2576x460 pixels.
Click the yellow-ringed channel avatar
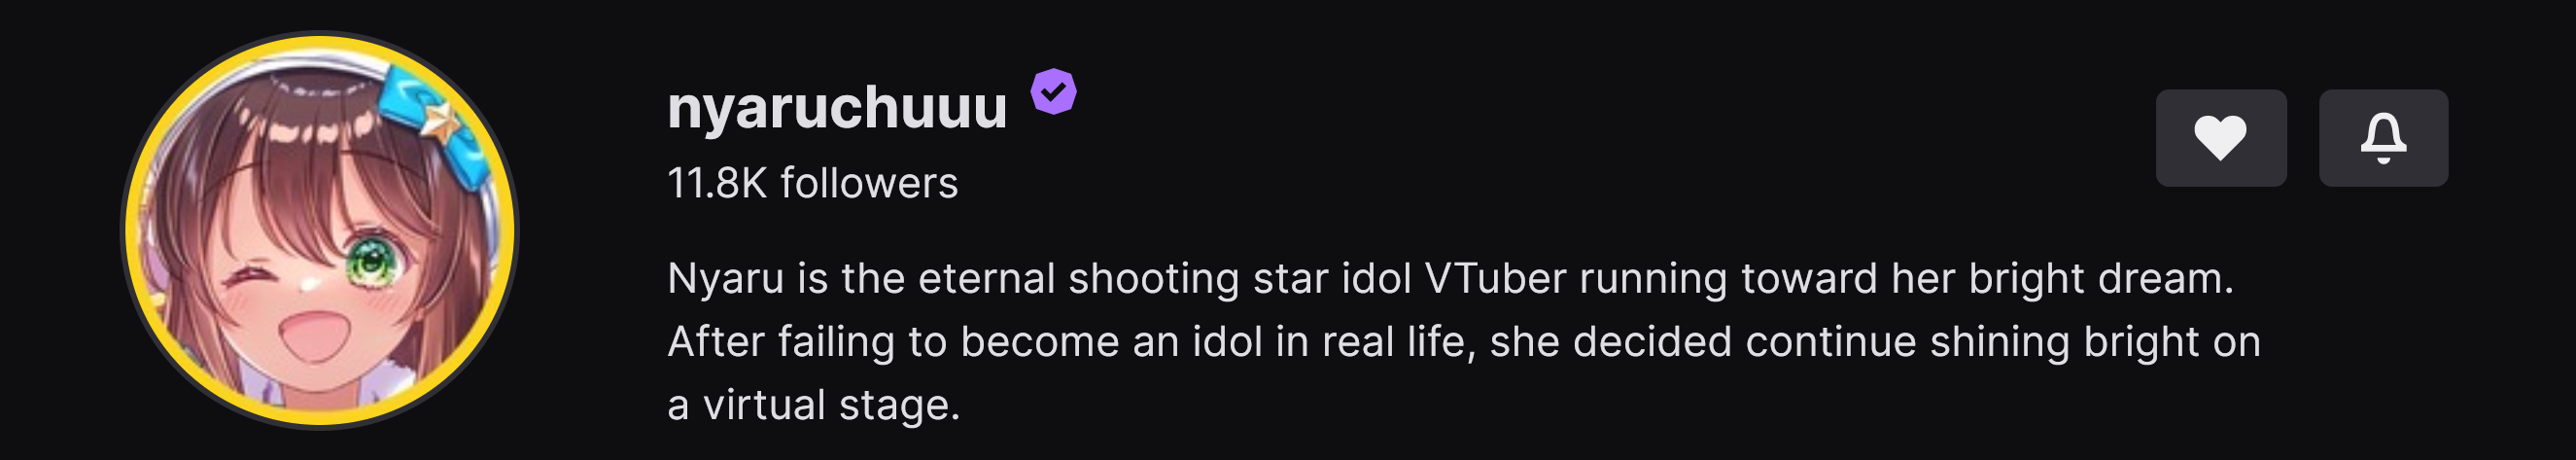[x=320, y=230]
